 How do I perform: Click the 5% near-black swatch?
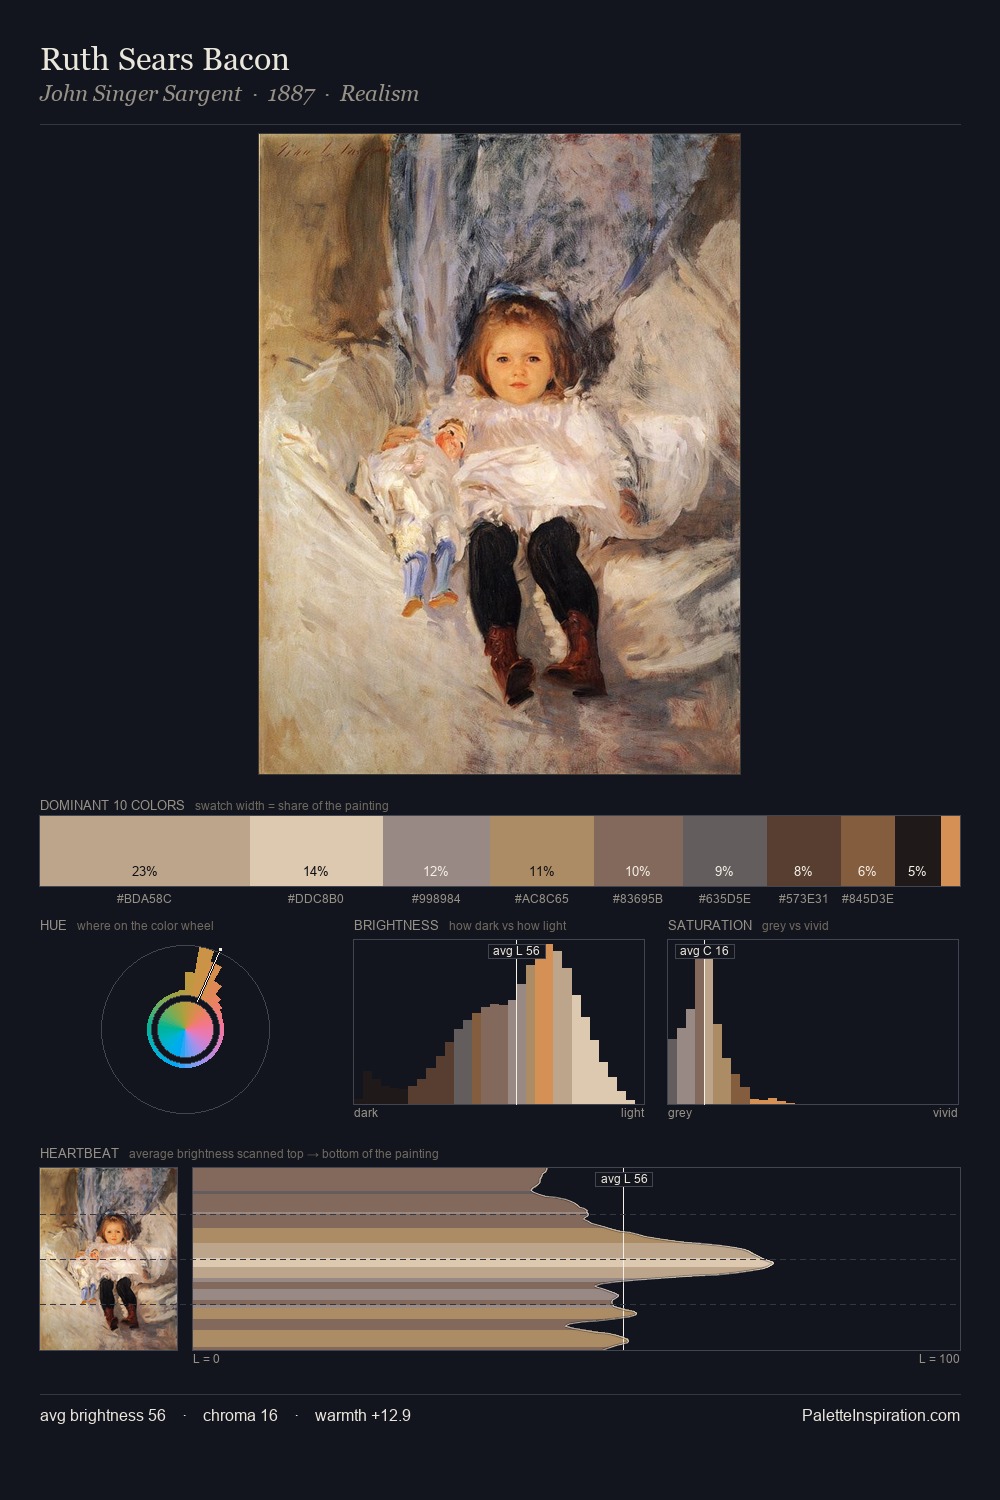click(x=918, y=851)
